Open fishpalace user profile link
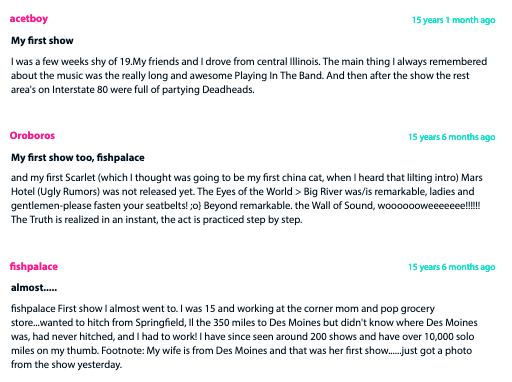Screen dimensions: 512x382 [34, 267]
